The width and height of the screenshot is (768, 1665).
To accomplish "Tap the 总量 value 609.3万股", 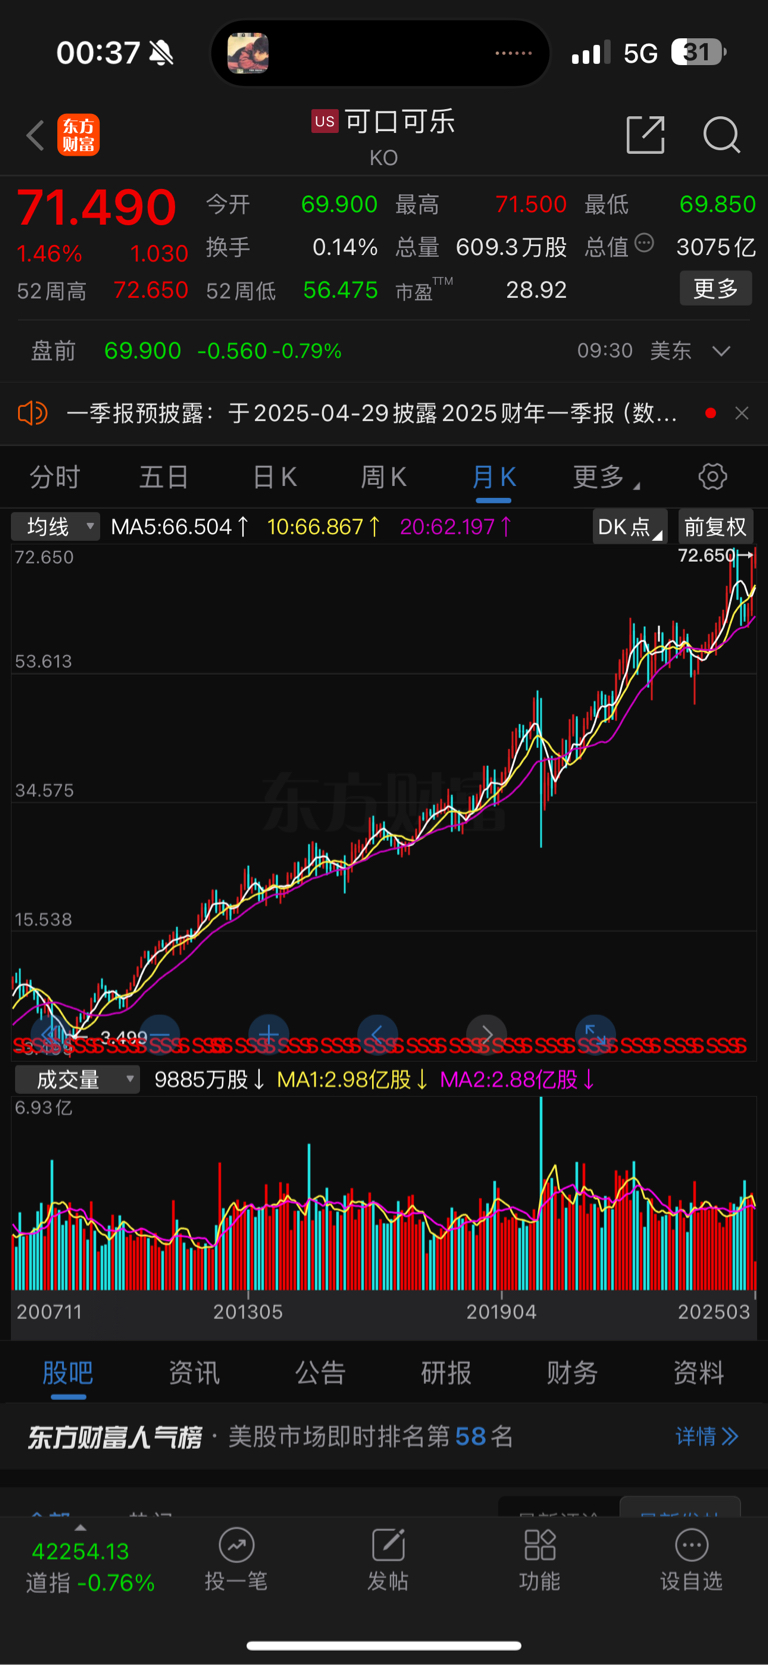I will coord(511,247).
